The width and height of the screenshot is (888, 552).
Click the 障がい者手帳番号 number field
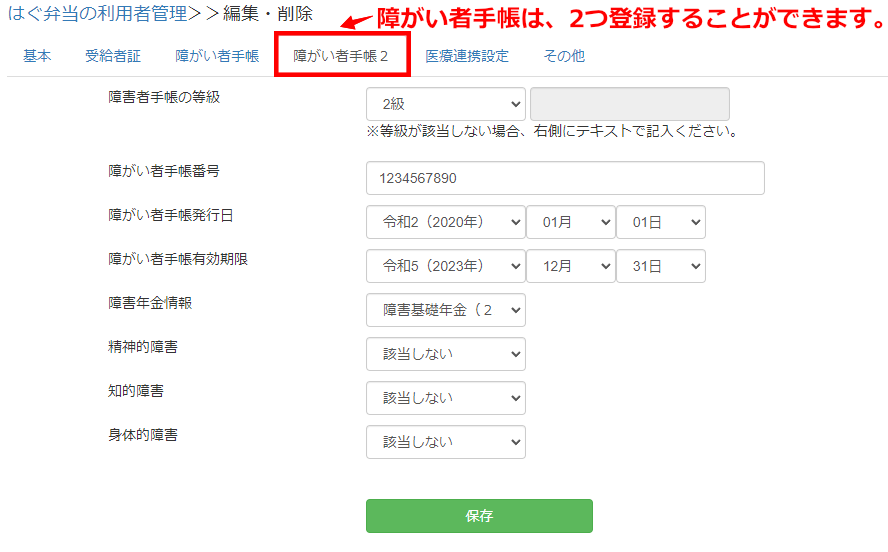tap(565, 178)
